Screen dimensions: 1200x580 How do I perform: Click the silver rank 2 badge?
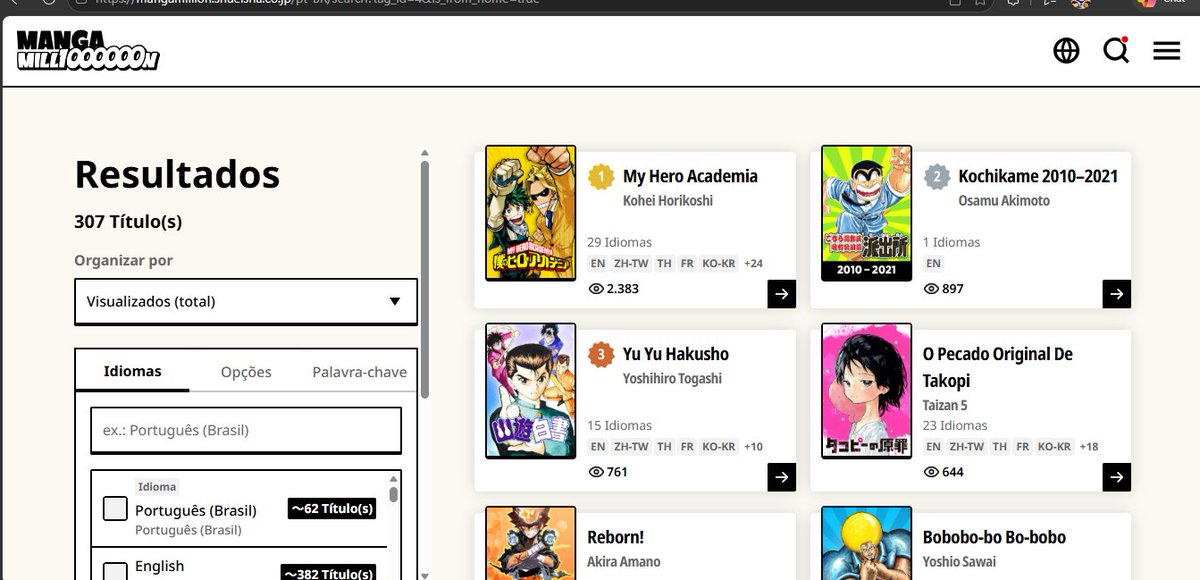coord(936,177)
